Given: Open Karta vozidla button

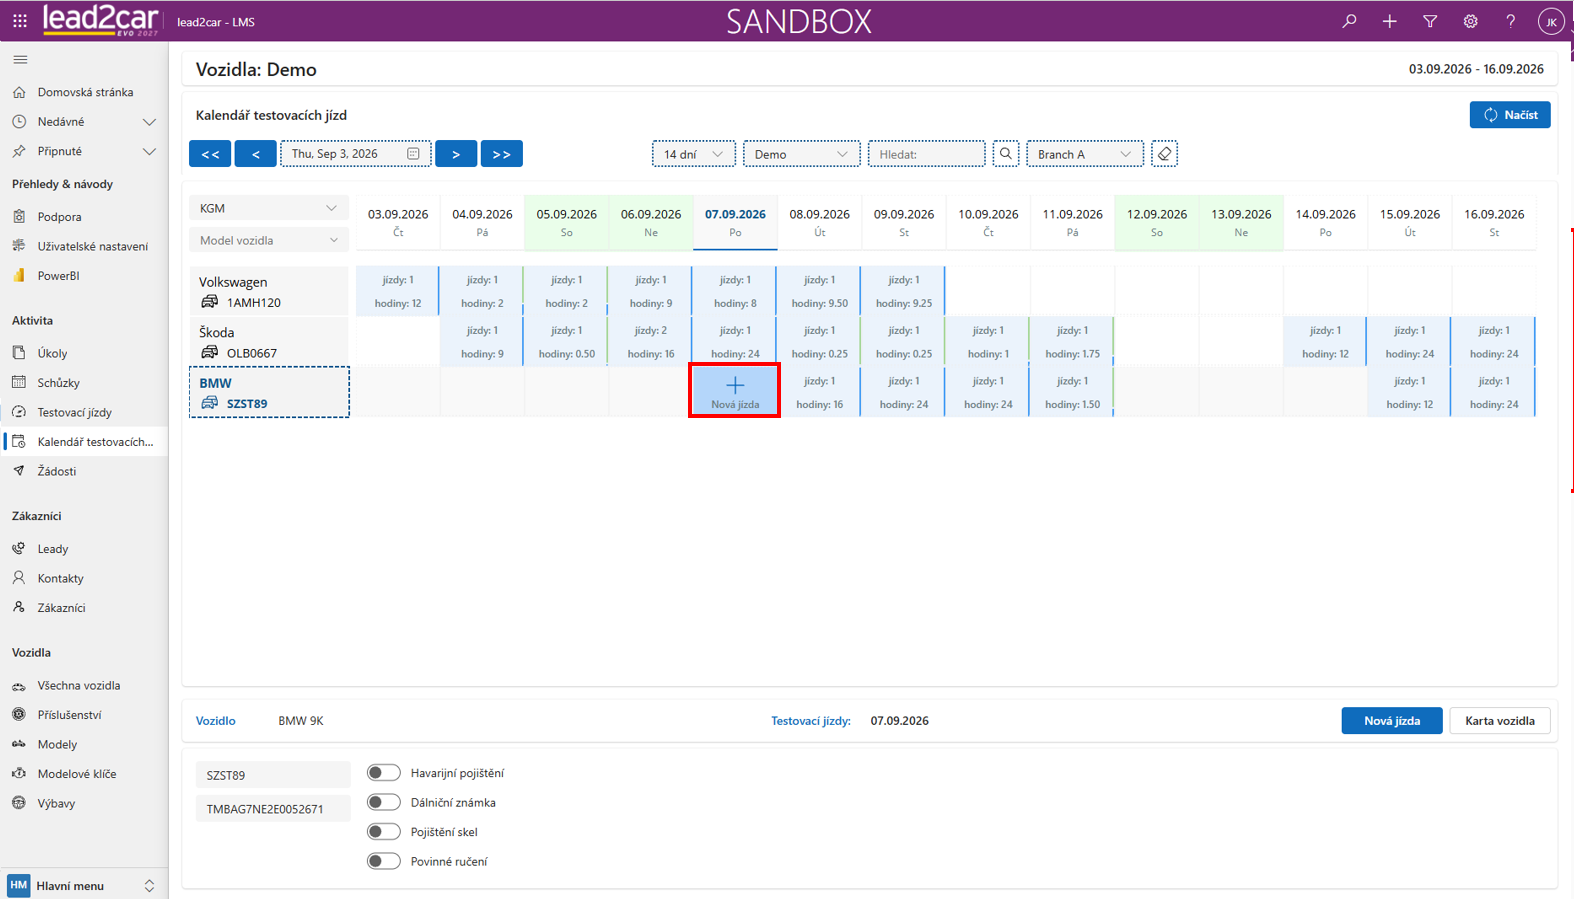Looking at the screenshot, I should click(1500, 721).
